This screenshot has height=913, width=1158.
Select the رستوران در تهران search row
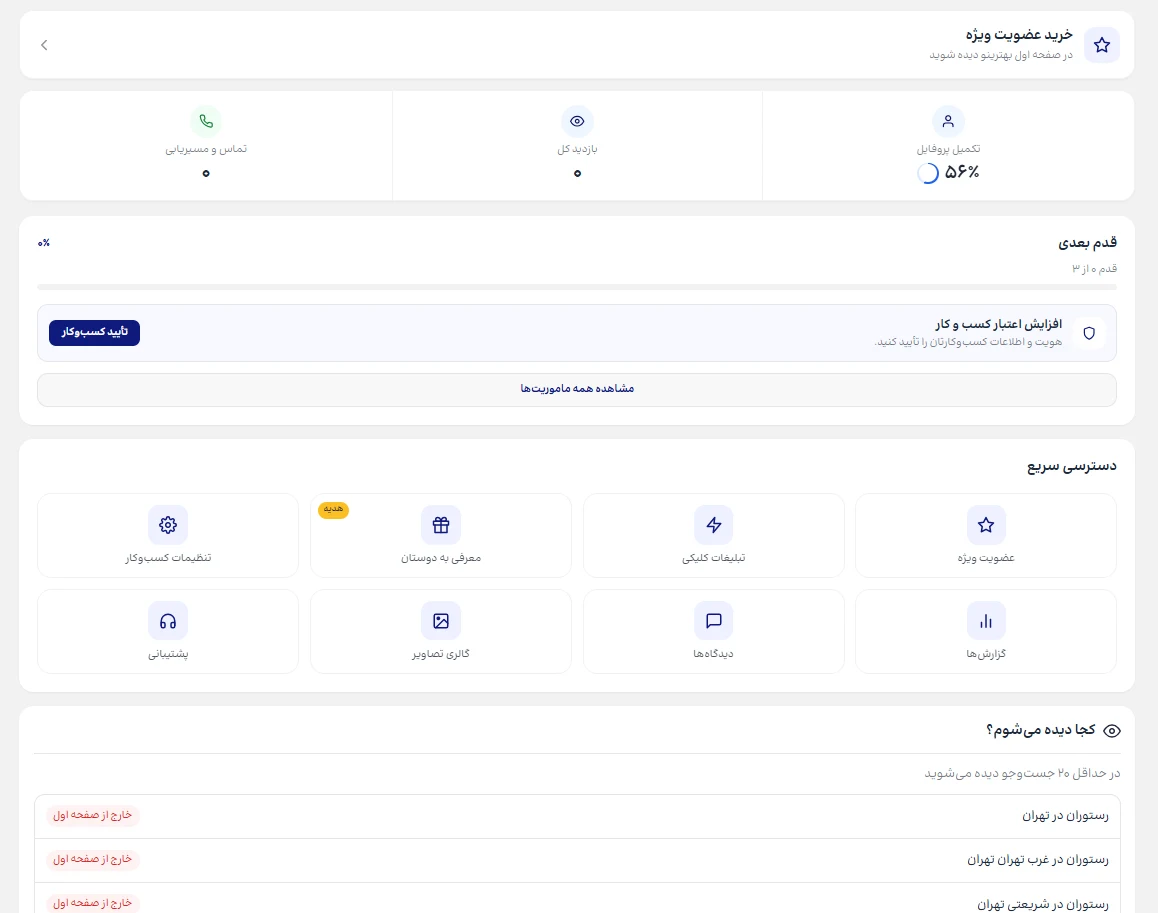coord(577,816)
